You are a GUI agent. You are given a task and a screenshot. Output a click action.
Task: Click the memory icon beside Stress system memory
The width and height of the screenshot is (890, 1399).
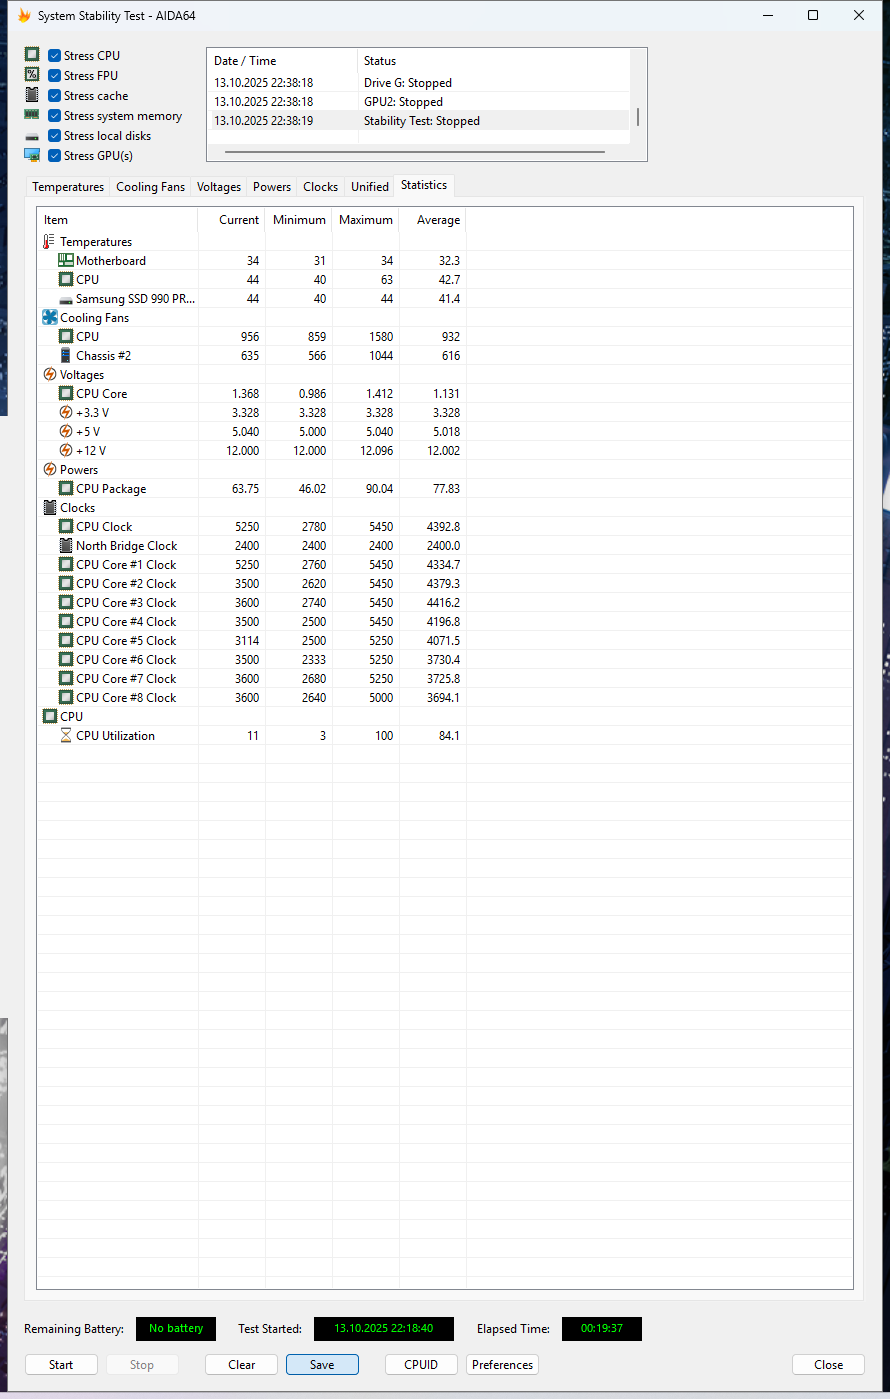pos(31,114)
